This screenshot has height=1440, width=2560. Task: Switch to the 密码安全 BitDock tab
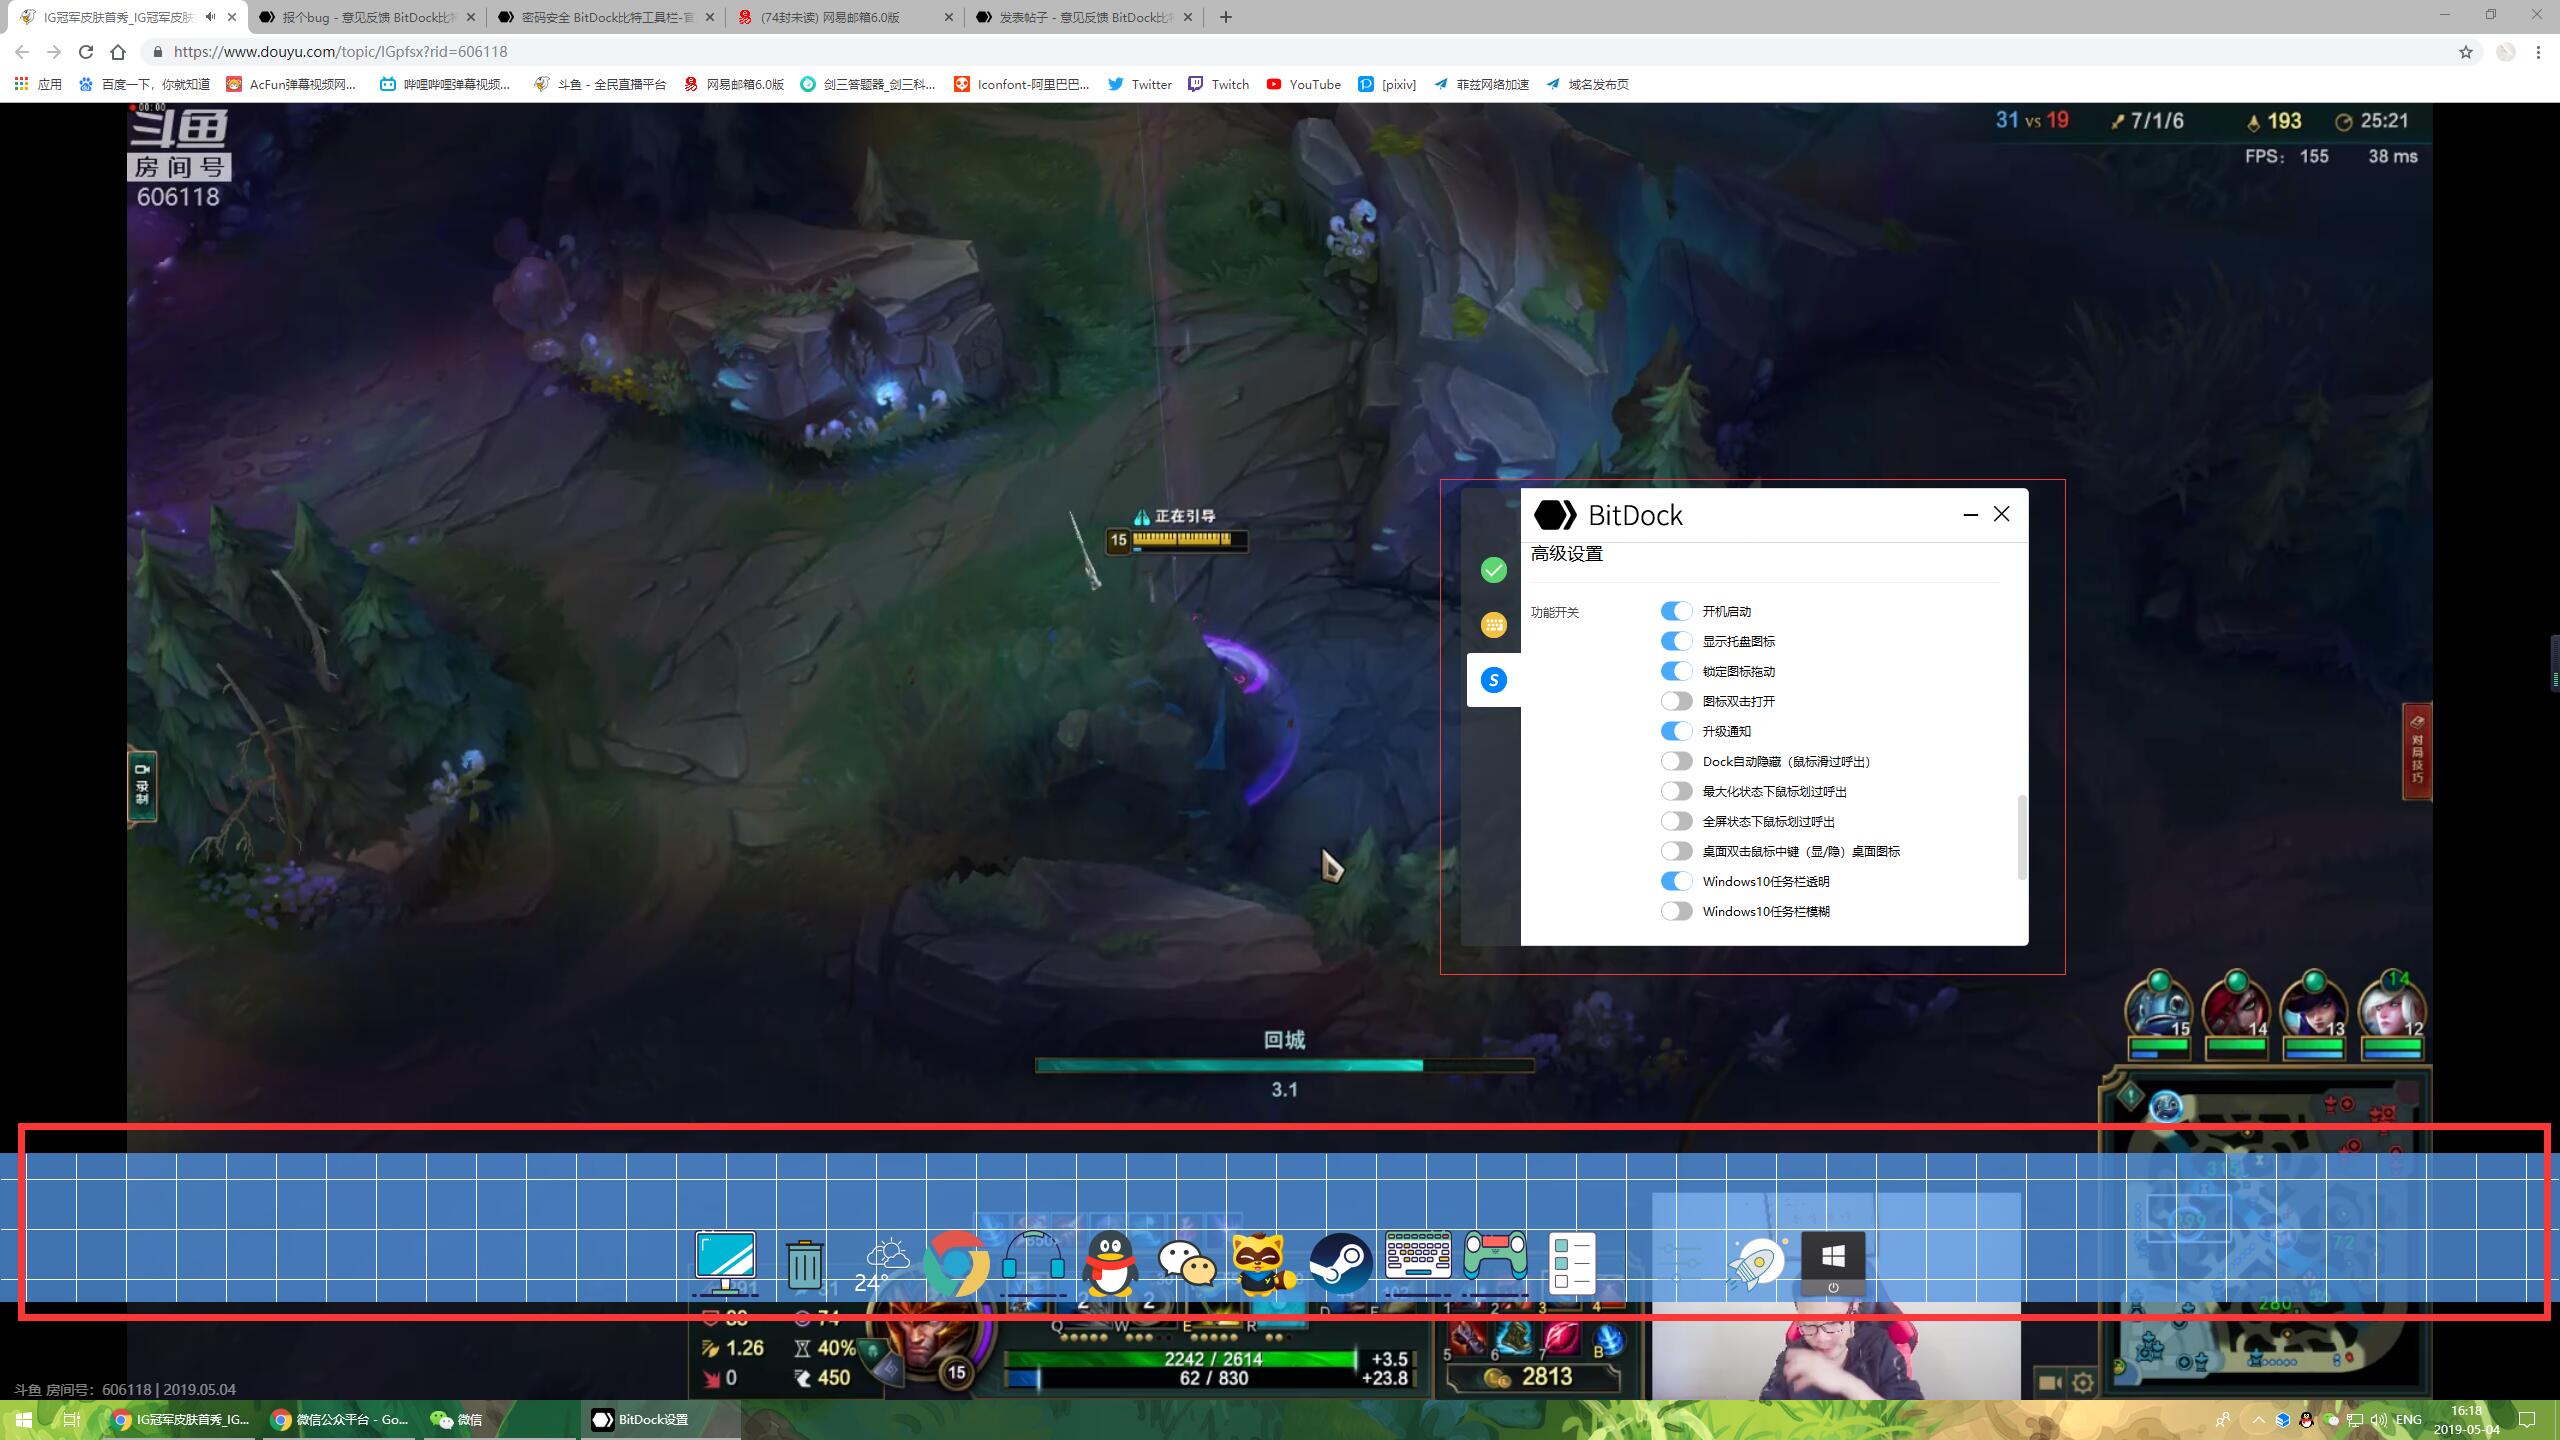(x=606, y=17)
